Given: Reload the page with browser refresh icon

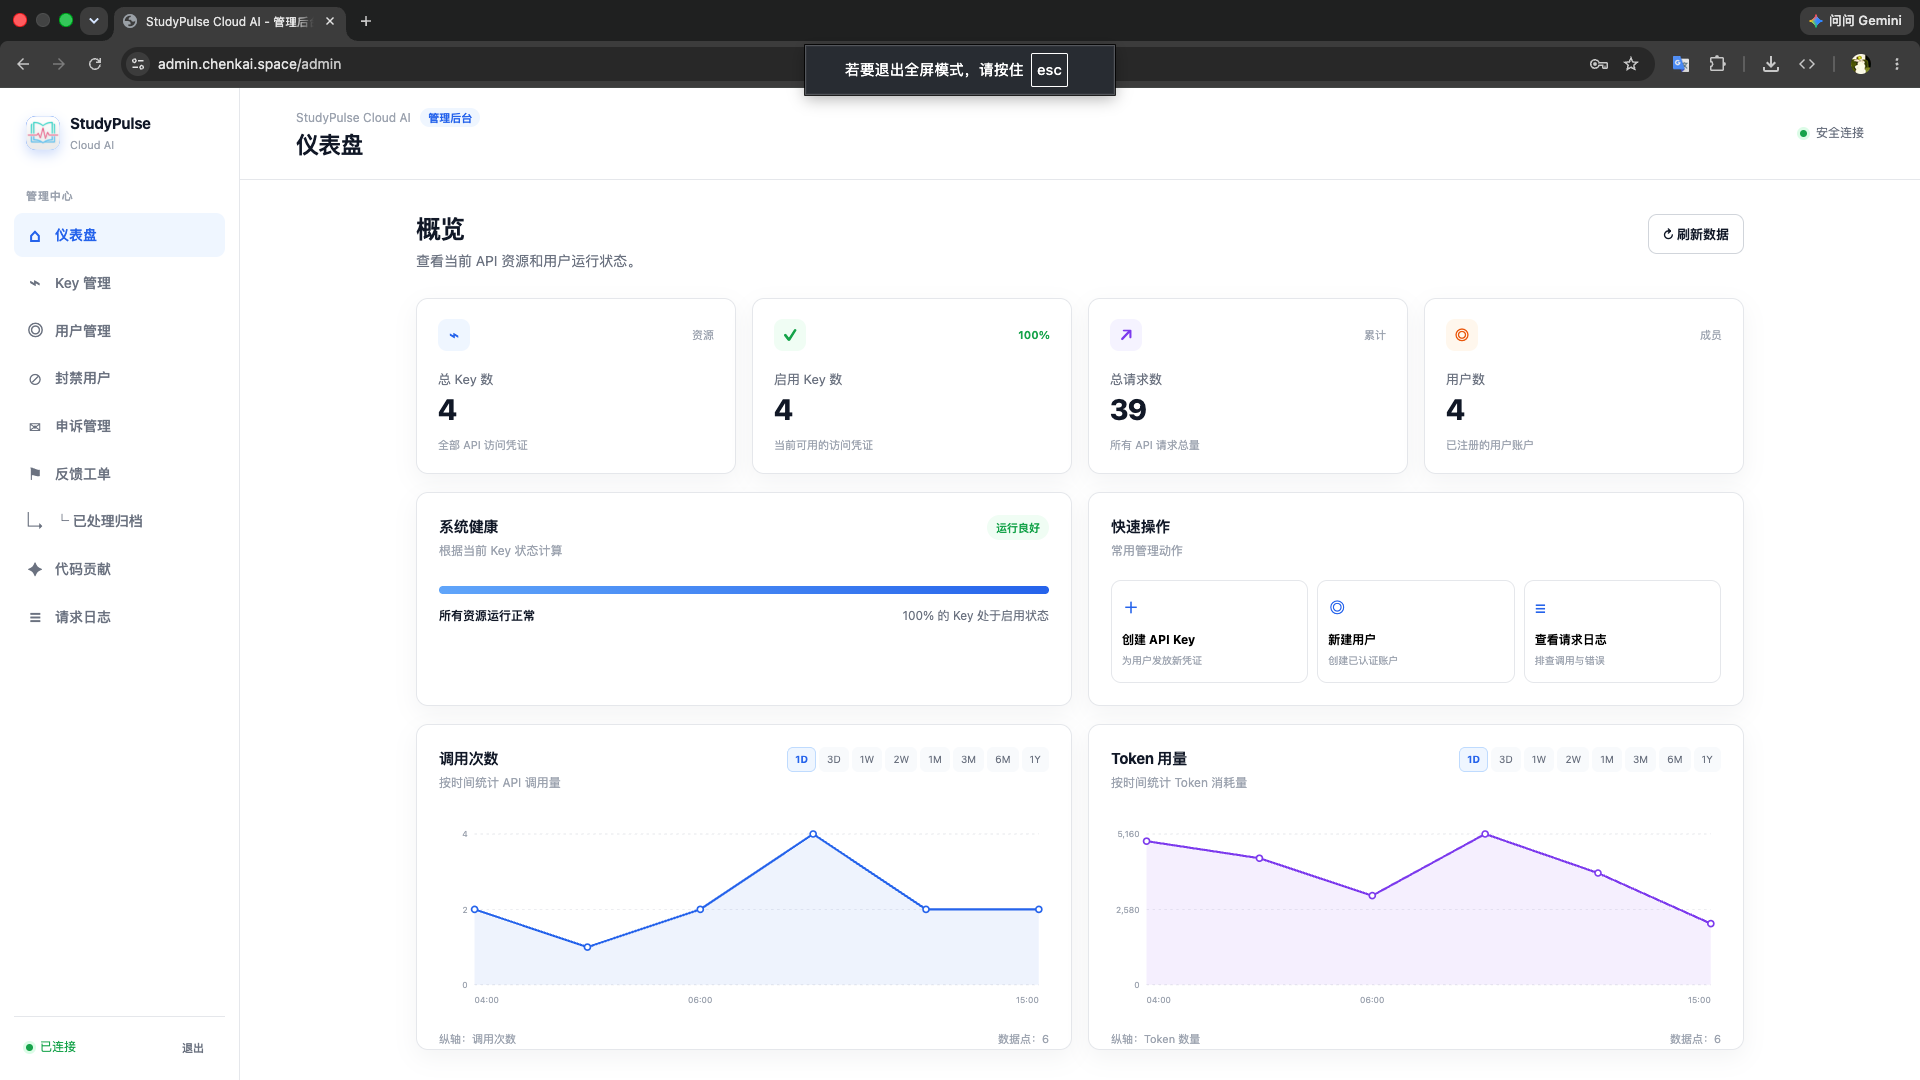Looking at the screenshot, I should click(95, 64).
